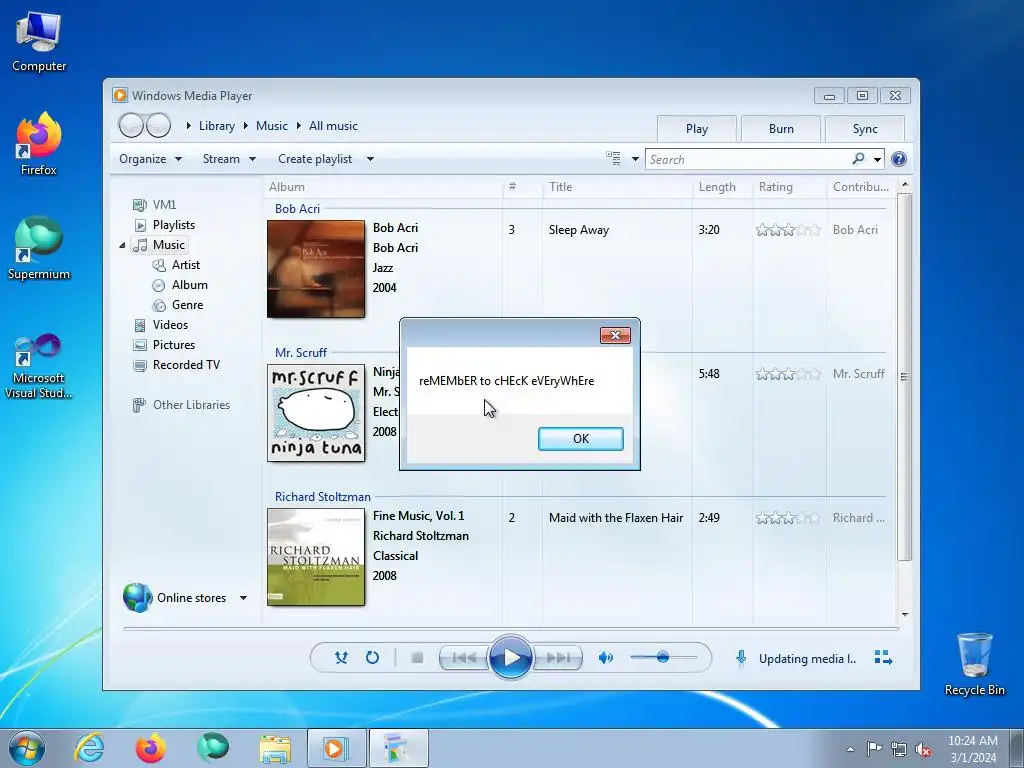Skip to the next track
This screenshot has width=1024, height=768.
tap(557, 658)
